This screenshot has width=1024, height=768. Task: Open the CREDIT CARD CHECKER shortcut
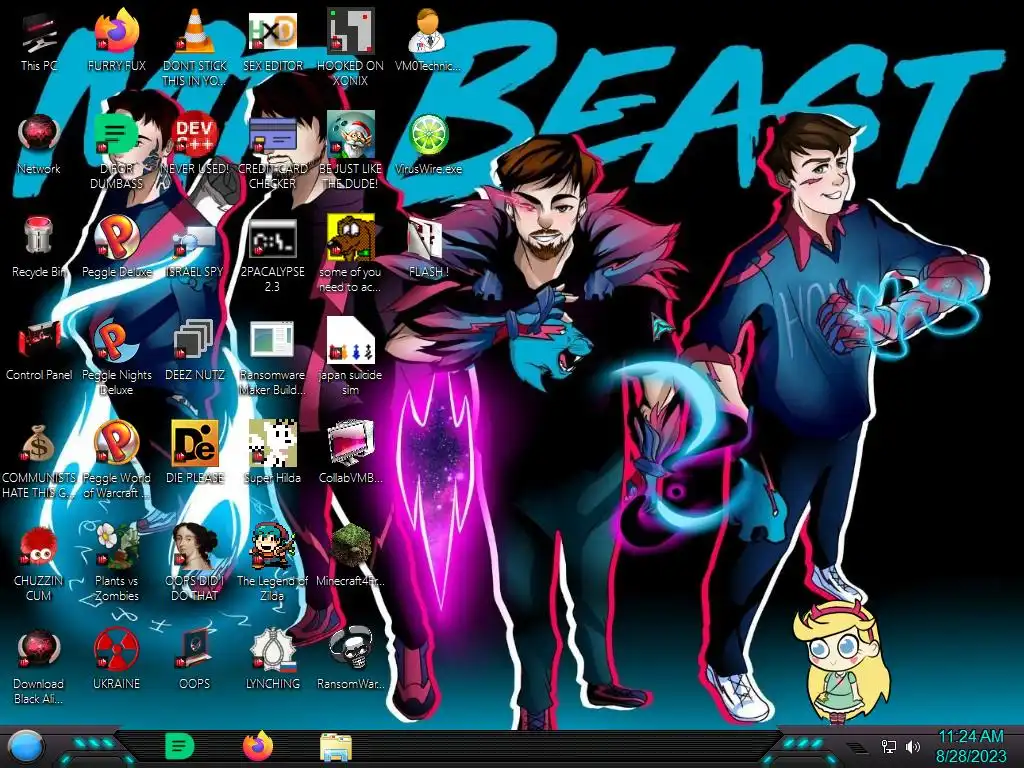[272, 135]
